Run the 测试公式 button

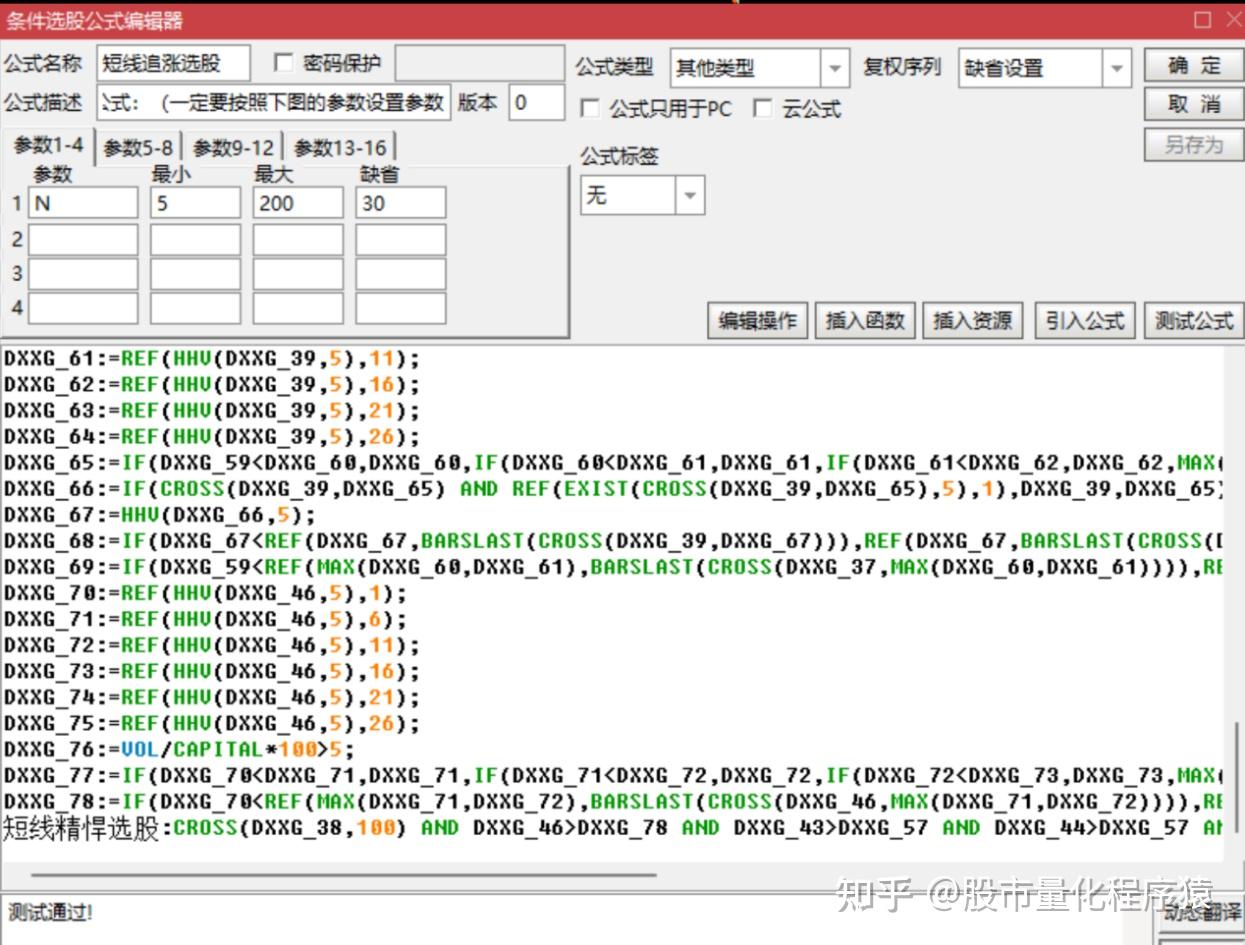pyautogui.click(x=1194, y=320)
